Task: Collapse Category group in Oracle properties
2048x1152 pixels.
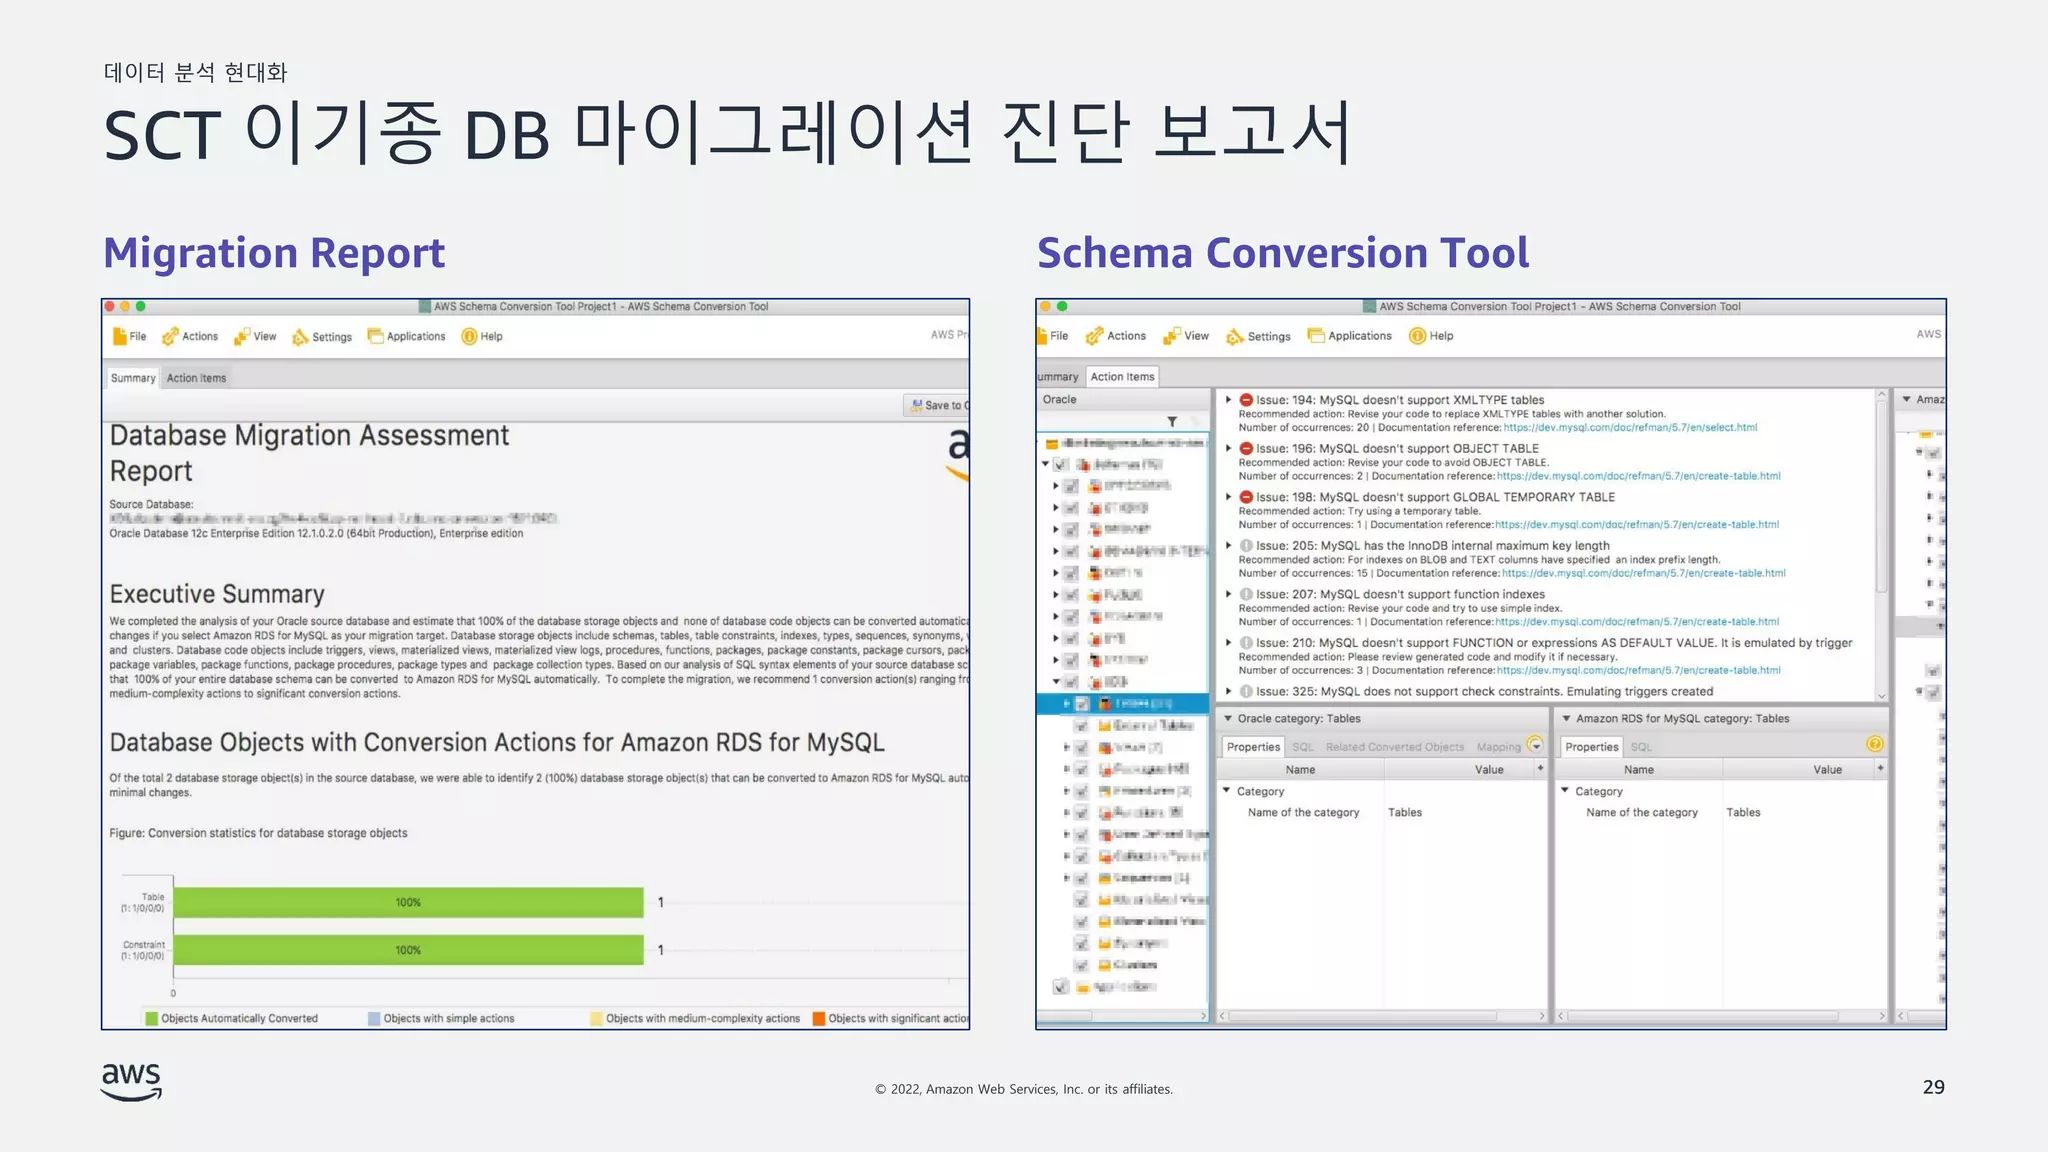Action: point(1227,790)
